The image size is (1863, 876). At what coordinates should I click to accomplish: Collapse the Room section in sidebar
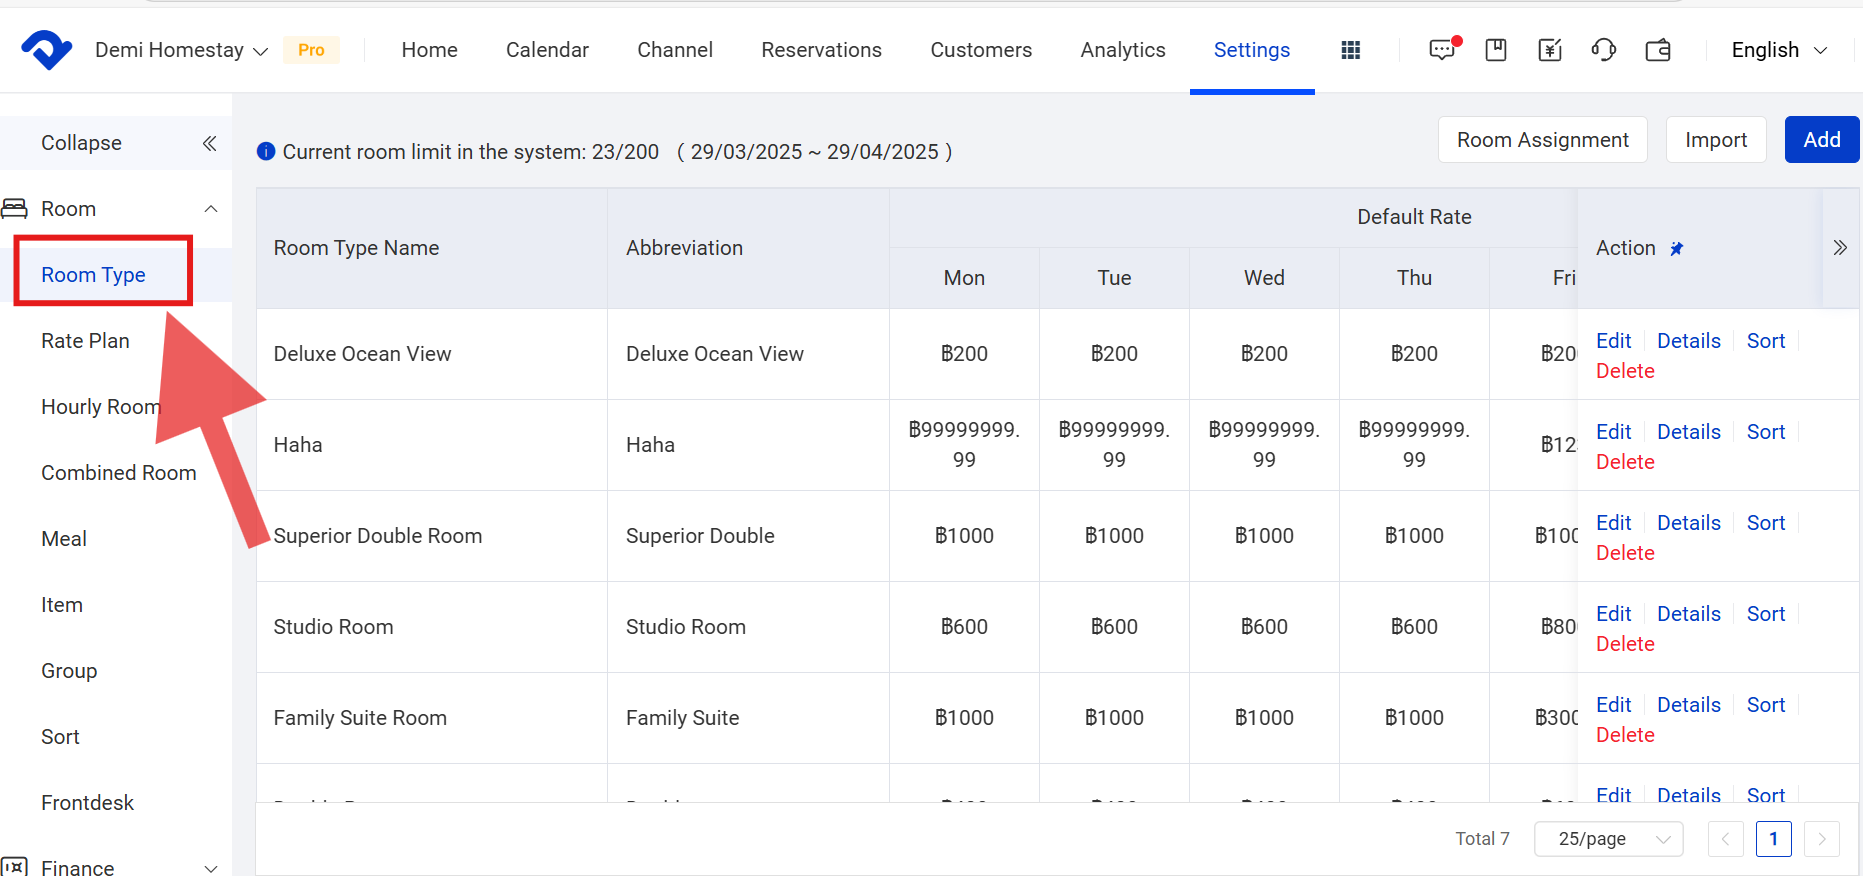pyautogui.click(x=211, y=209)
